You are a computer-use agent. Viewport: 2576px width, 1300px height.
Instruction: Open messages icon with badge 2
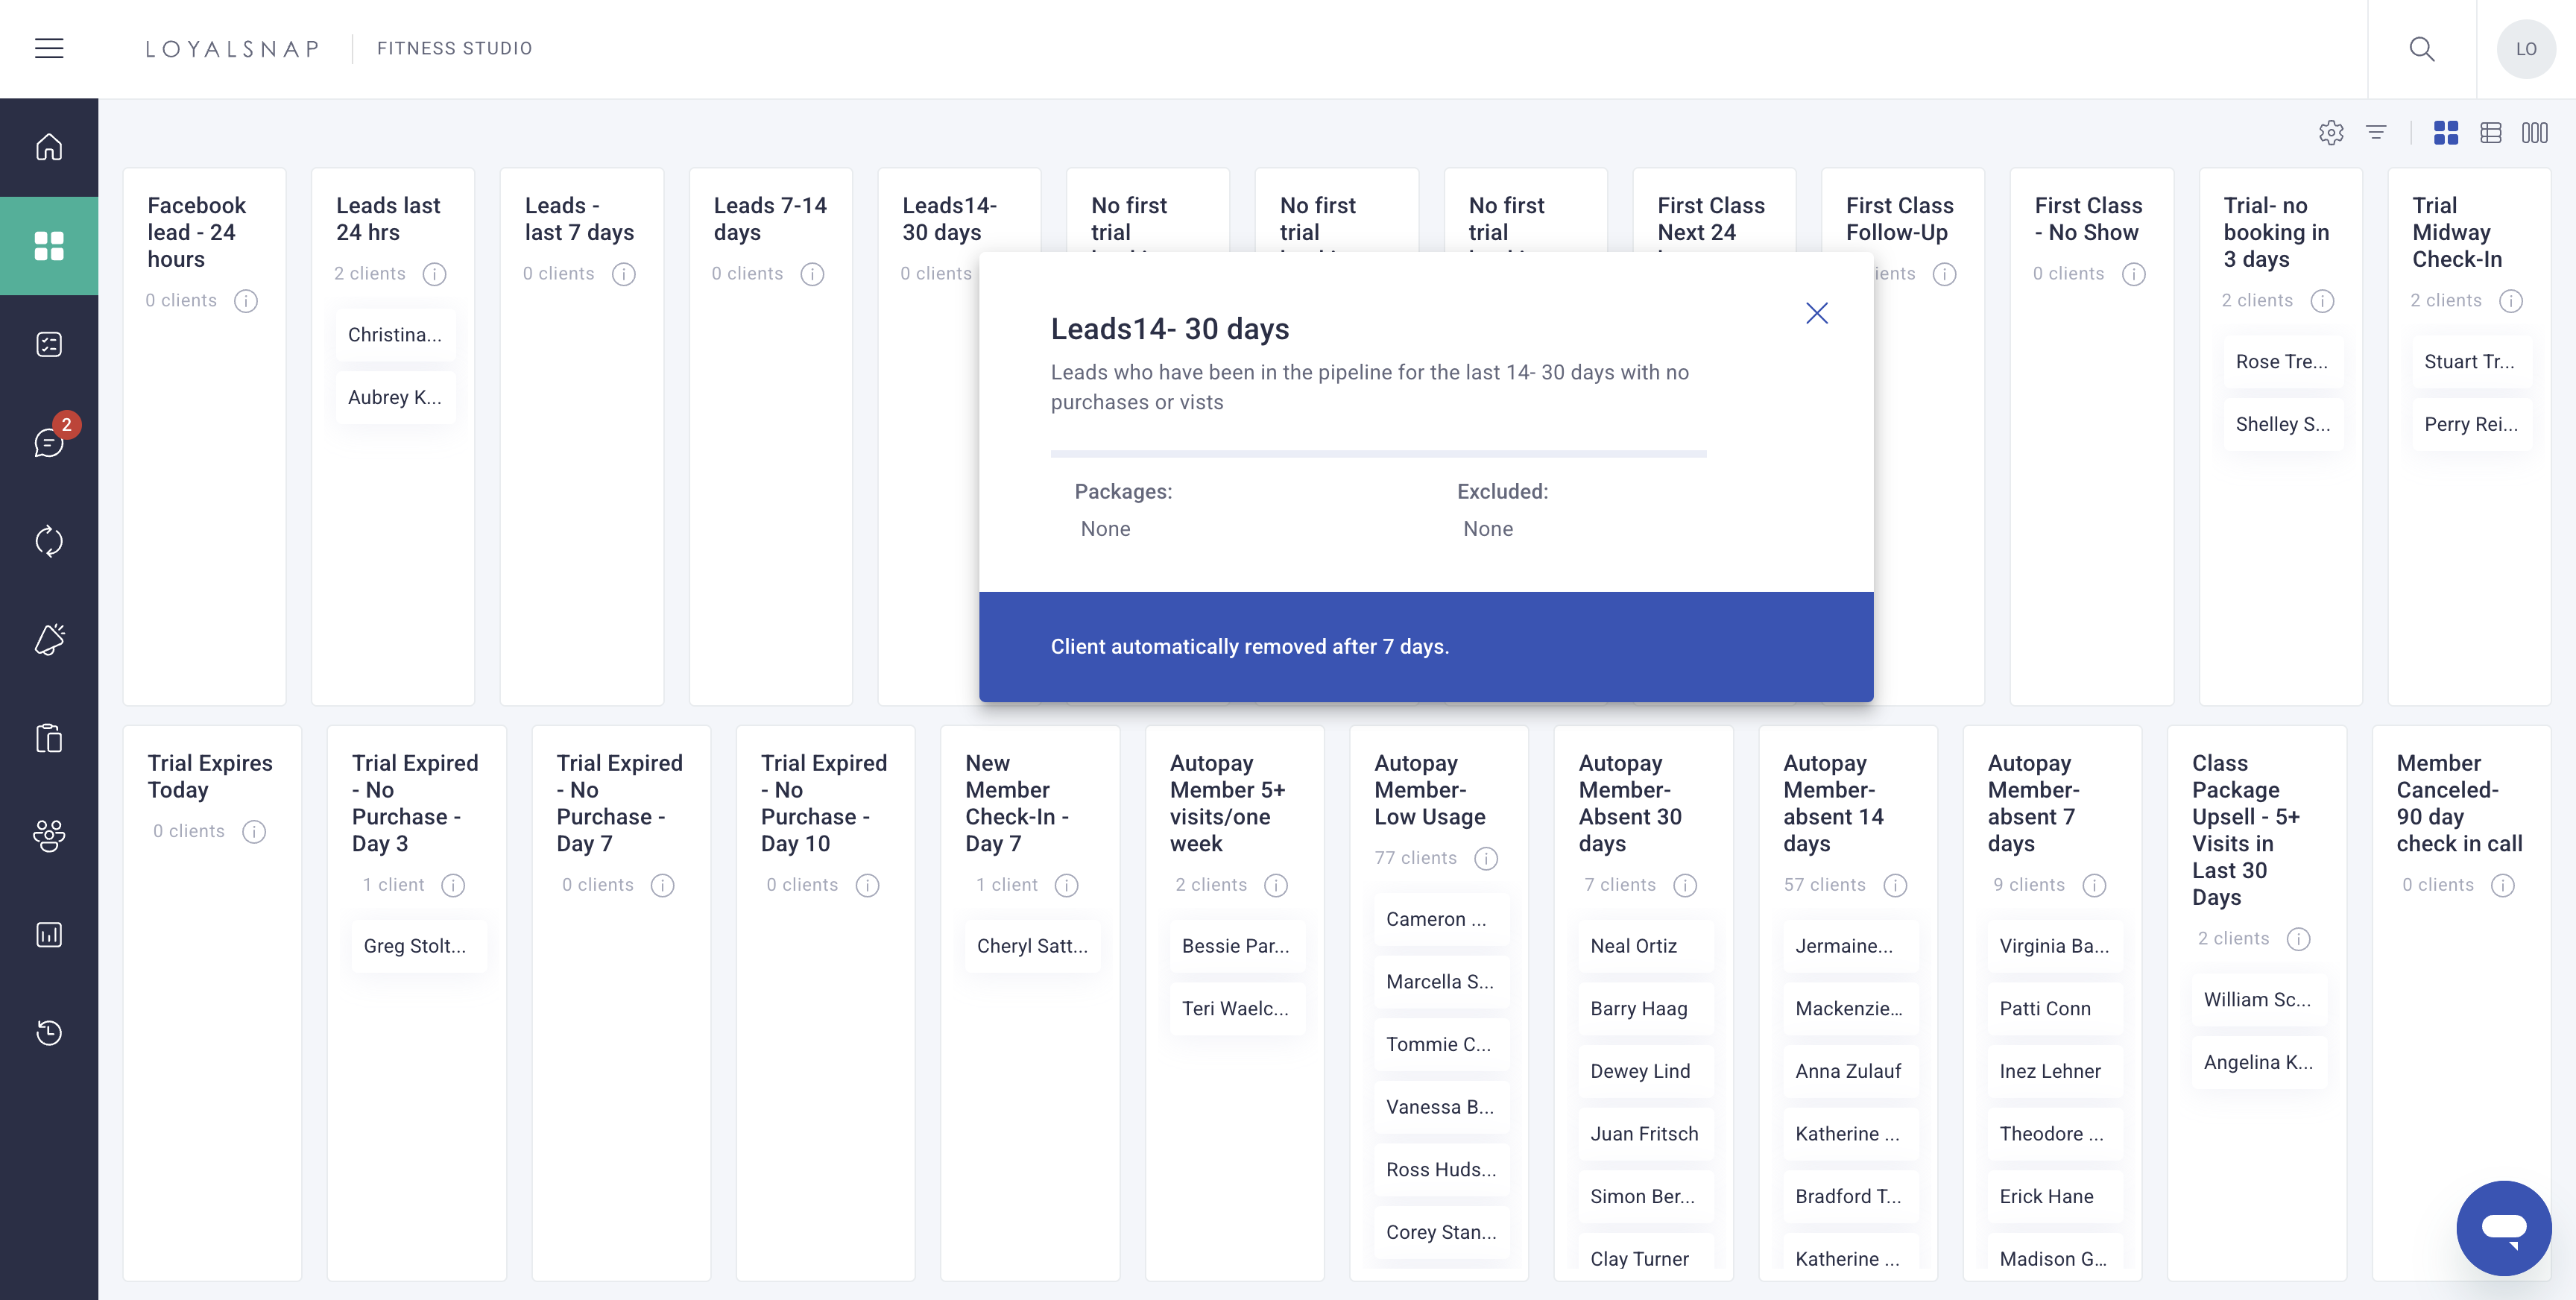pos(49,442)
